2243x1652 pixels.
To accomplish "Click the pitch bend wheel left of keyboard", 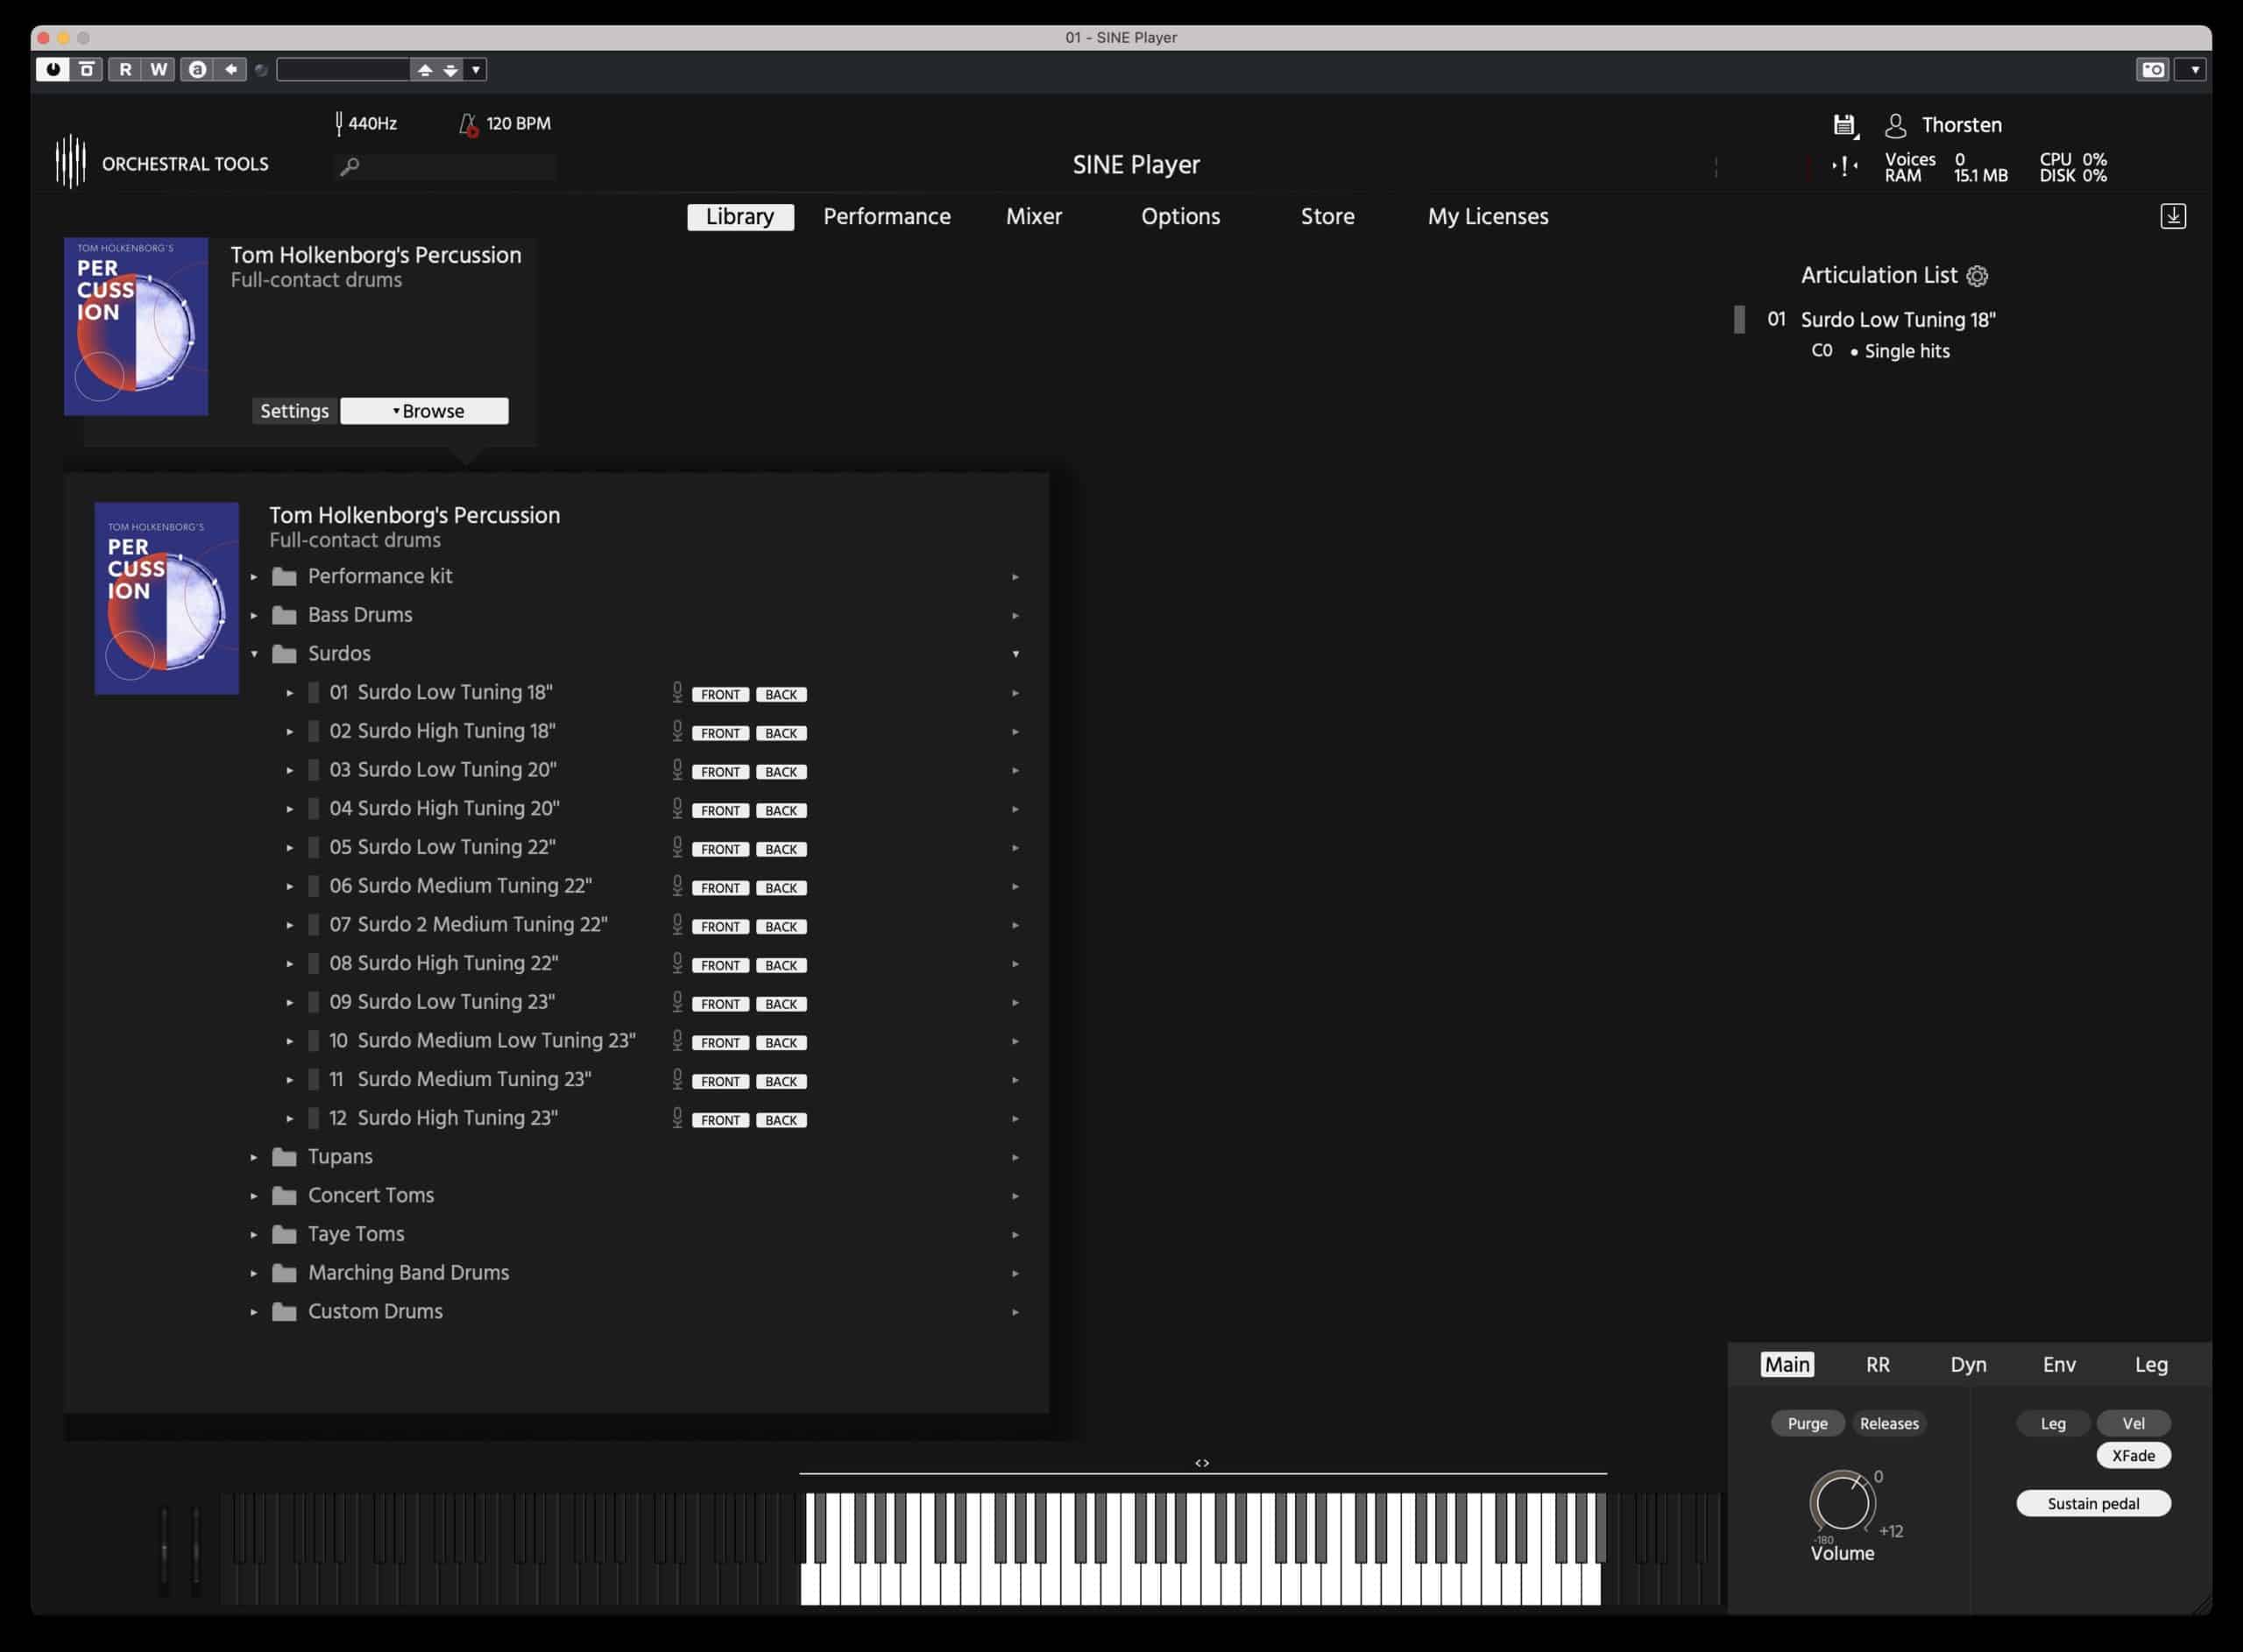I will [165, 1550].
